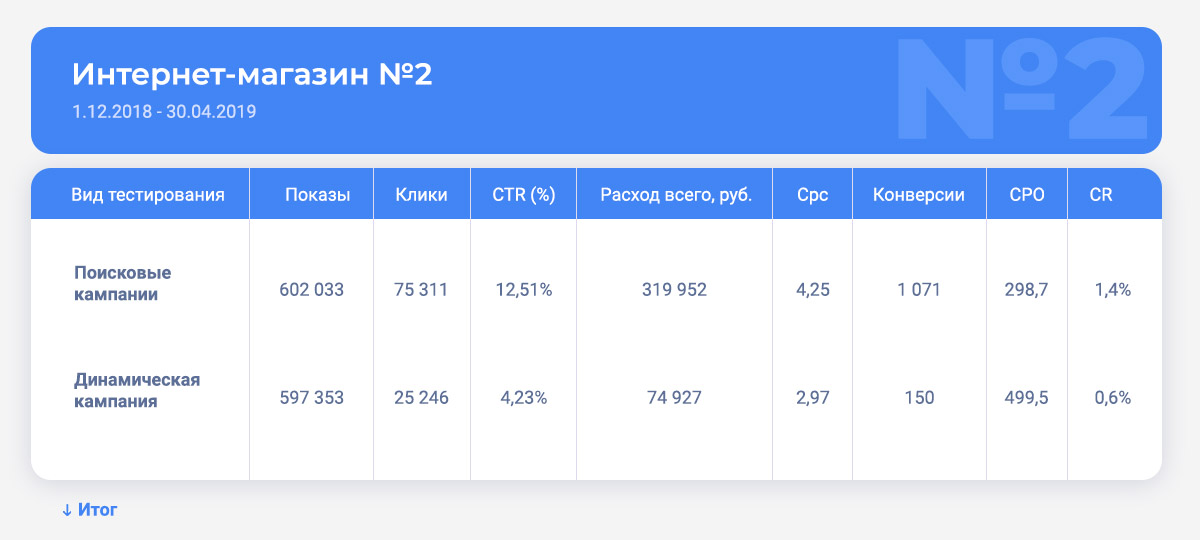Click the Интернет-магазин №2 title
Image resolution: width=1200 pixels, height=540 pixels.
pos(253,75)
